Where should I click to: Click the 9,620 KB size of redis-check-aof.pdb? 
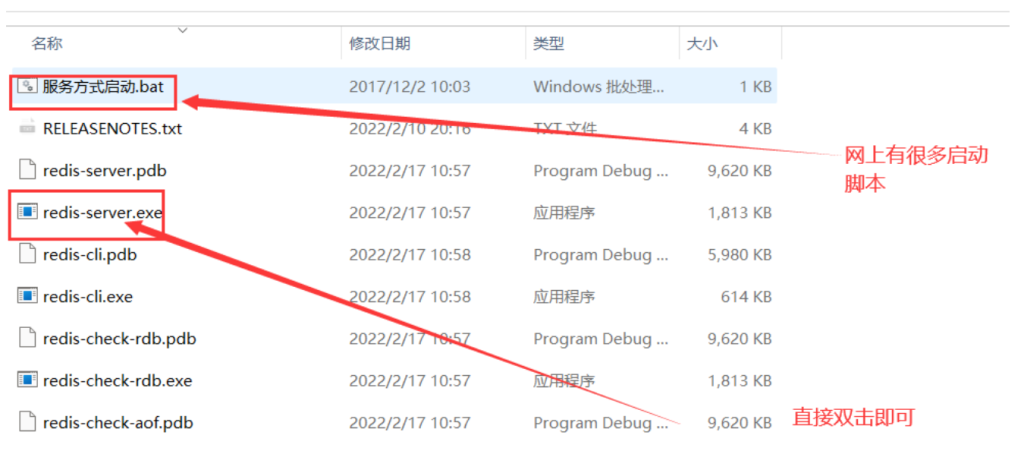(x=740, y=422)
